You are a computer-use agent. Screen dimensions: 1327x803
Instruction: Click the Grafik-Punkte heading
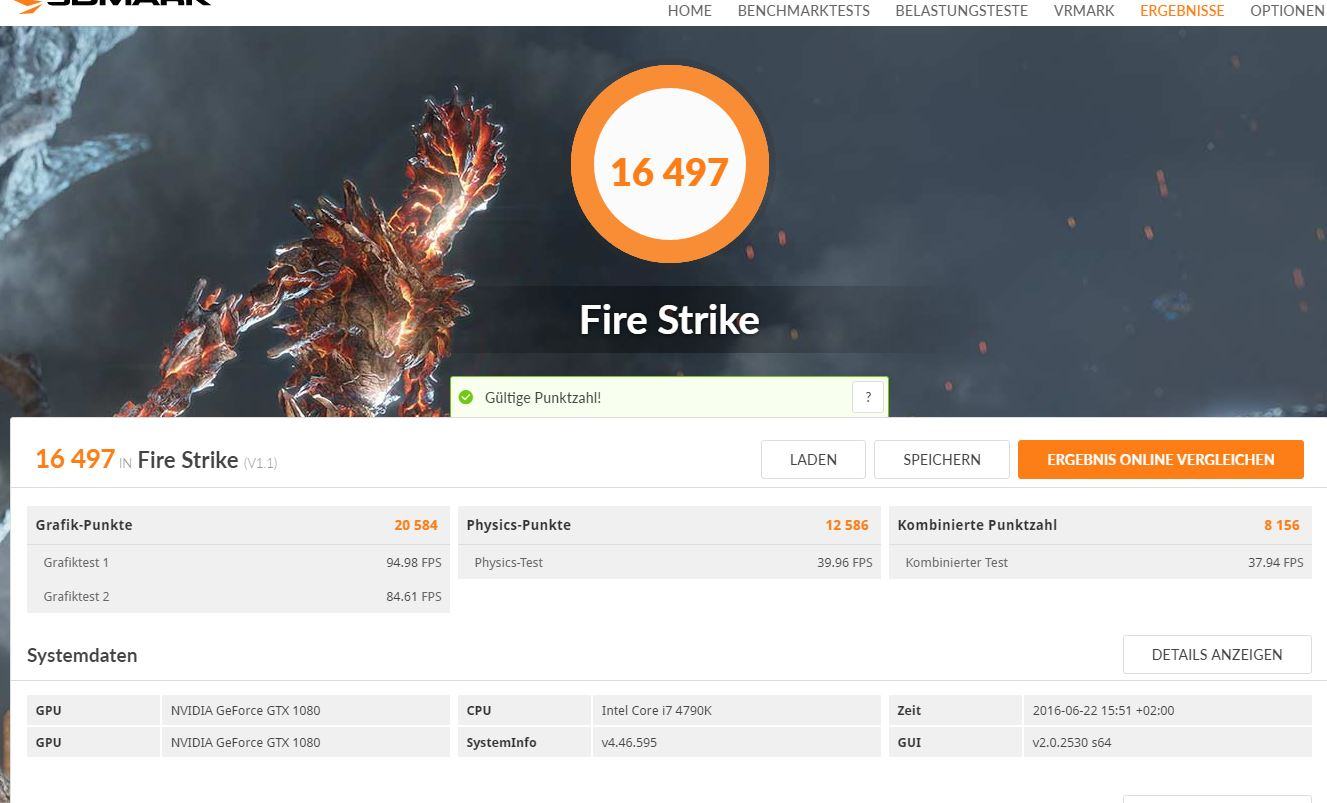pos(84,525)
